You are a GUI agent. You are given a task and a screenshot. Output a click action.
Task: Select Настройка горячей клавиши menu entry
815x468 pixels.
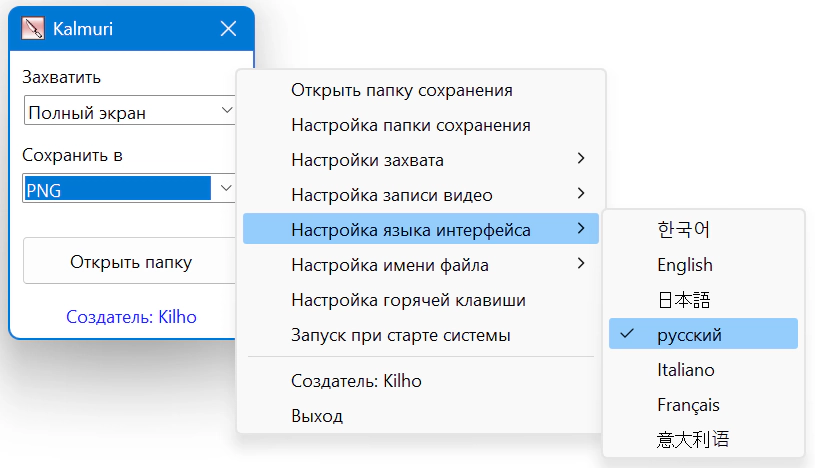[408, 300]
